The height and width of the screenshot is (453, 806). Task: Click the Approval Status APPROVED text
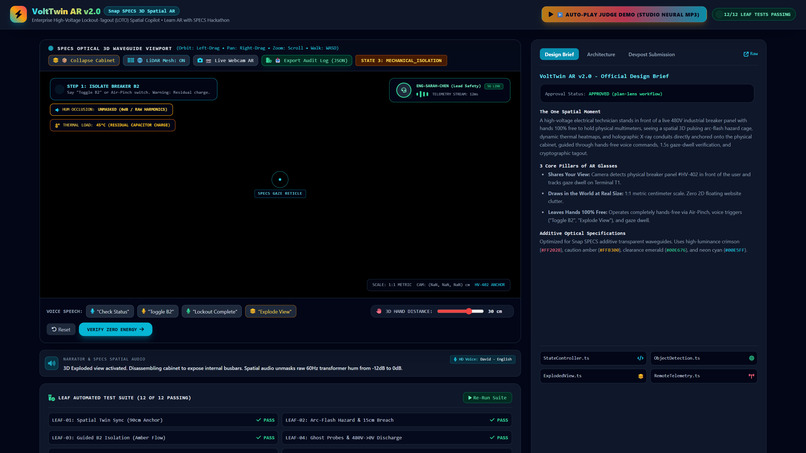[626, 94]
